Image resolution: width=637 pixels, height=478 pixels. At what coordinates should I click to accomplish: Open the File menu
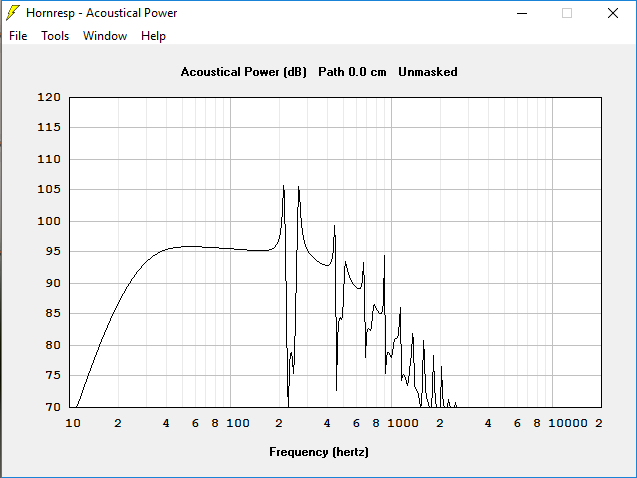point(18,36)
